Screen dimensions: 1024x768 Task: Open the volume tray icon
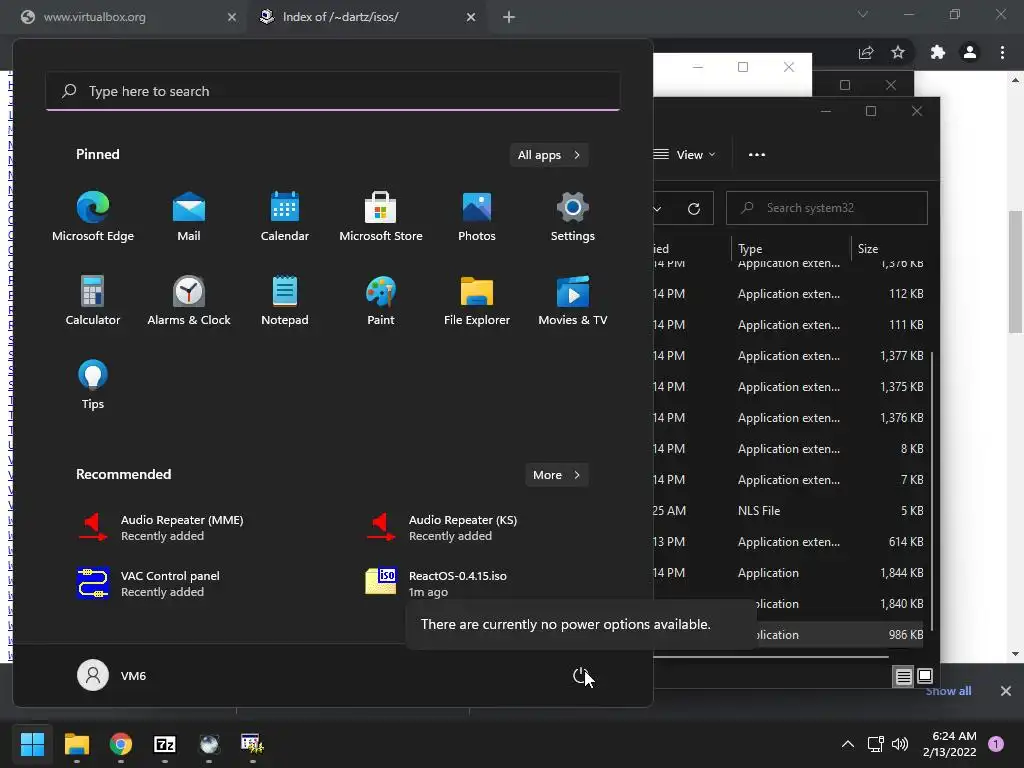(900, 744)
